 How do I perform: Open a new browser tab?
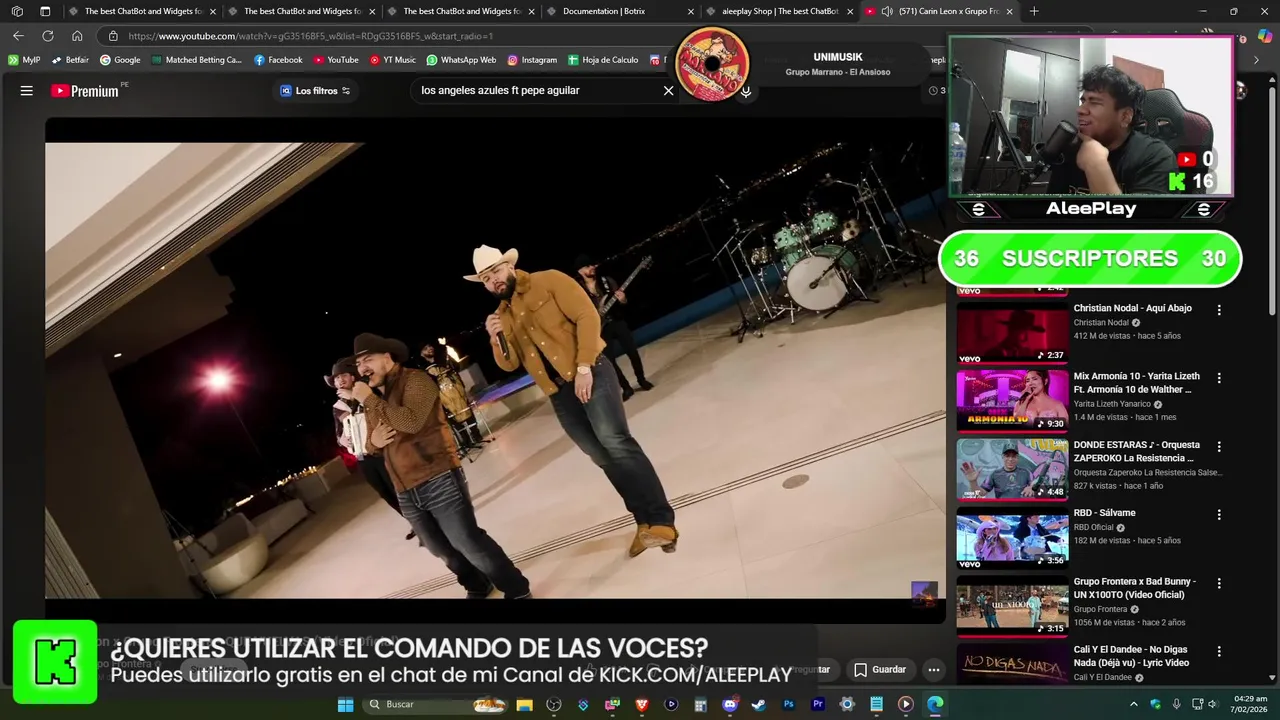coord(1034,11)
